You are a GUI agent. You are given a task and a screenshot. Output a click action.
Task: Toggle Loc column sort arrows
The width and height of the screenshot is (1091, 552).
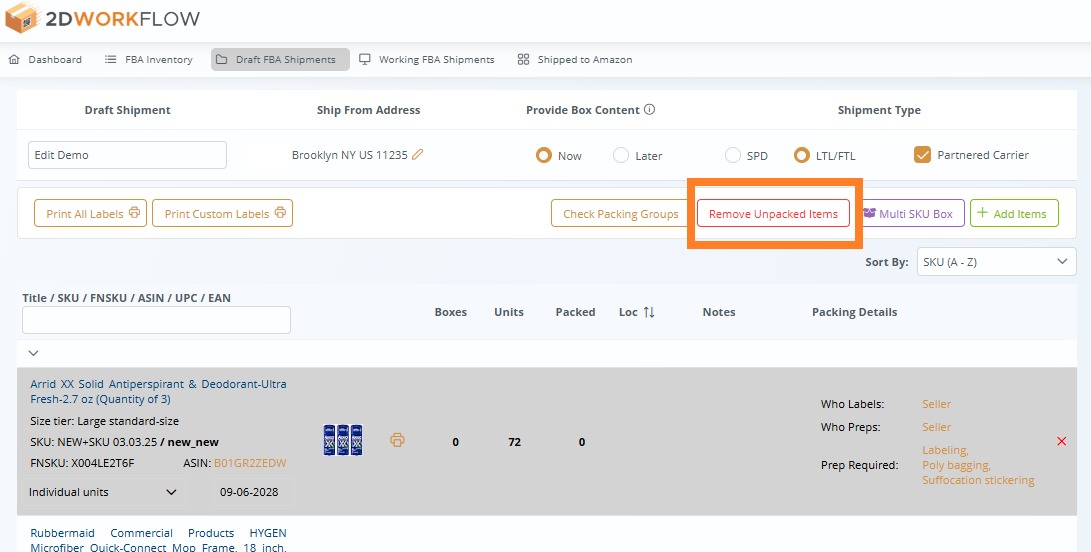[648, 312]
